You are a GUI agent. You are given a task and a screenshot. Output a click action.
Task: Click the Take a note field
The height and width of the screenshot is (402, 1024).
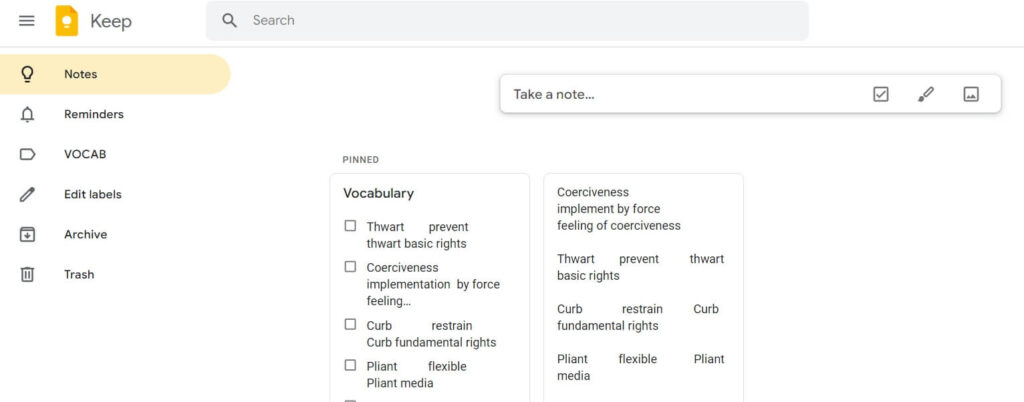[x=679, y=94]
